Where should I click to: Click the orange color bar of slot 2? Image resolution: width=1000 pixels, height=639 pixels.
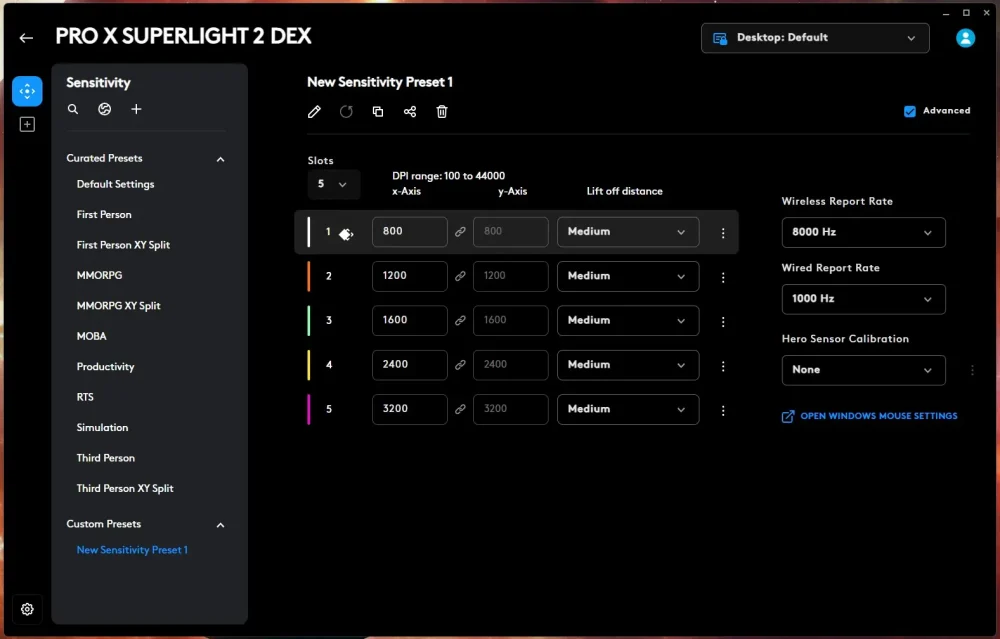point(309,276)
